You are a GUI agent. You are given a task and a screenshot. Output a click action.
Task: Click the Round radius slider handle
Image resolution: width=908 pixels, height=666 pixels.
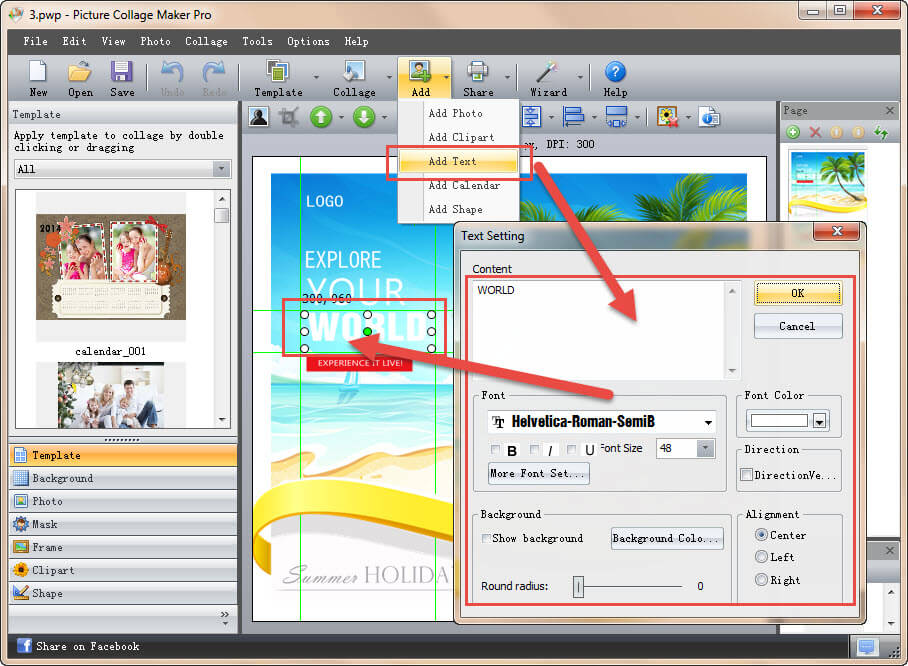[578, 587]
